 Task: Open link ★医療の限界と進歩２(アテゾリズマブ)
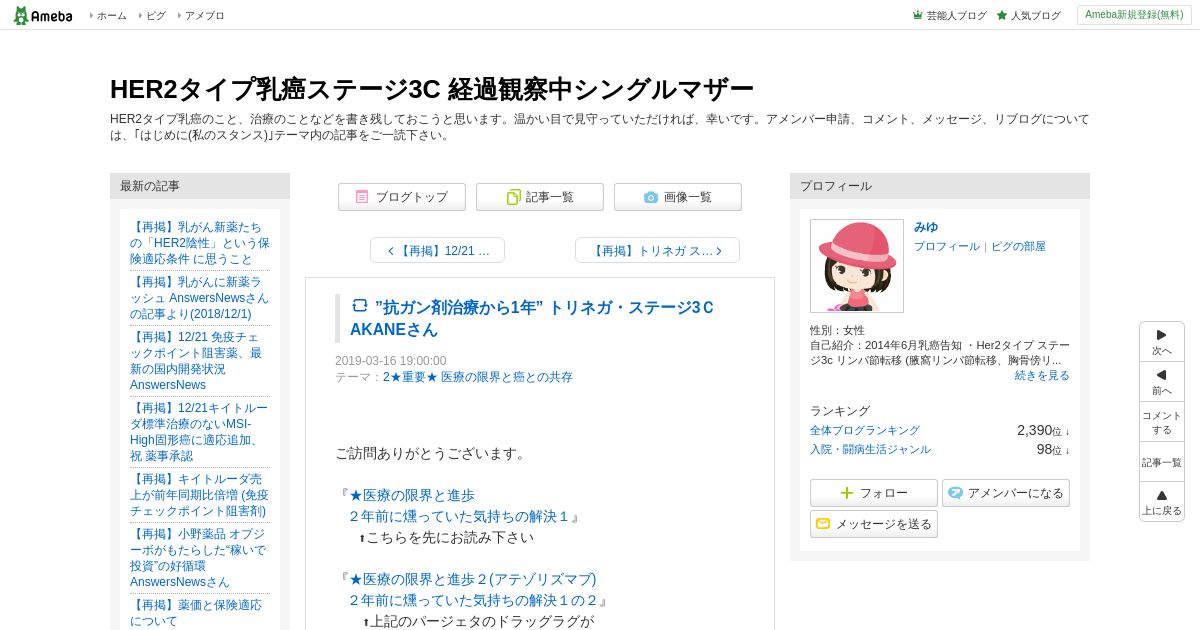click(x=472, y=590)
